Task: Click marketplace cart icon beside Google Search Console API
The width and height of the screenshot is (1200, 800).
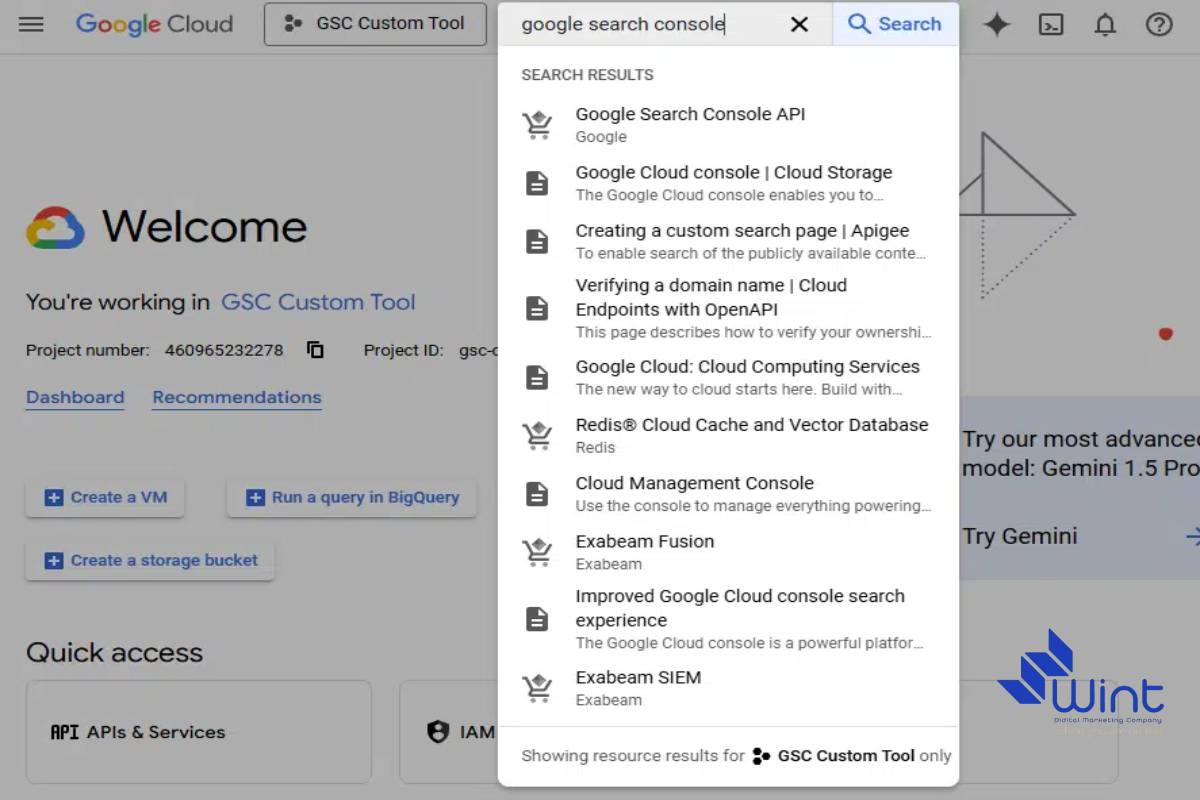Action: tap(537, 125)
